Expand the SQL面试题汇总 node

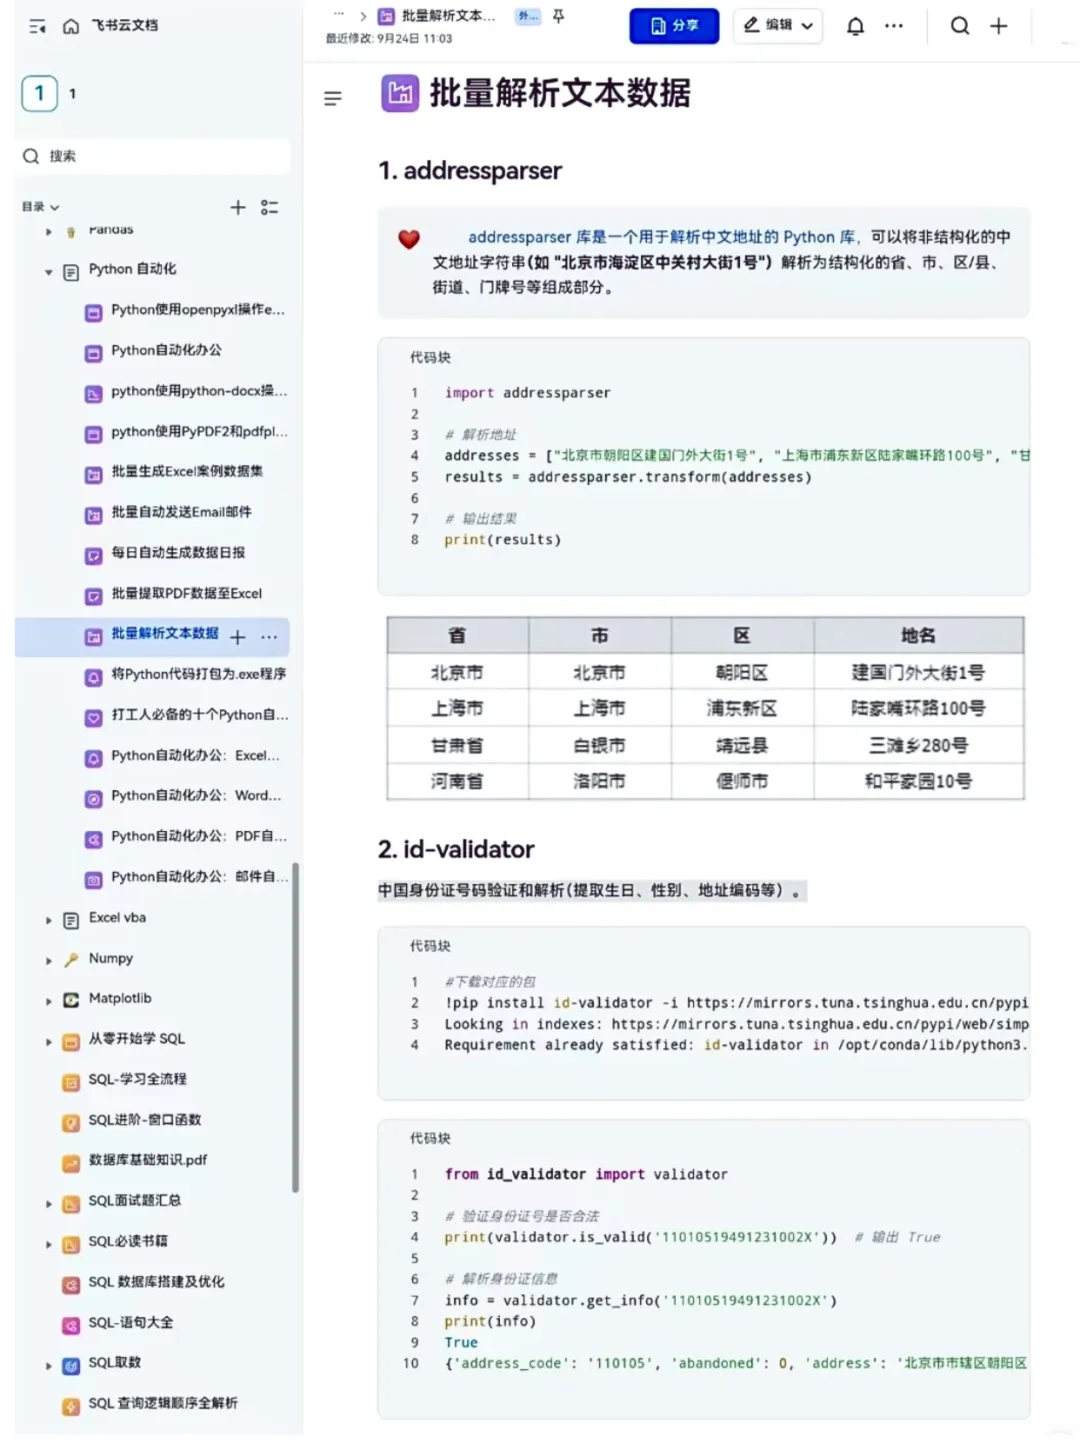48,1203
